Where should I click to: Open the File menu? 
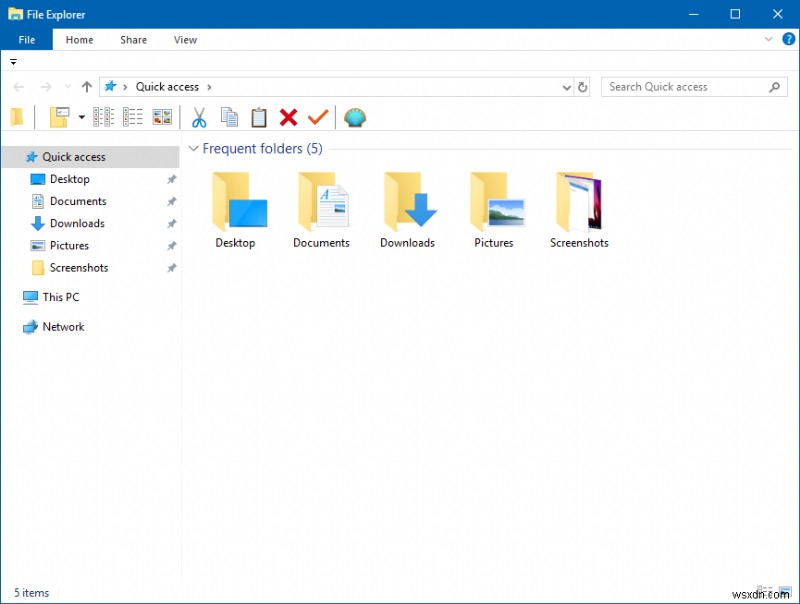tap(27, 39)
